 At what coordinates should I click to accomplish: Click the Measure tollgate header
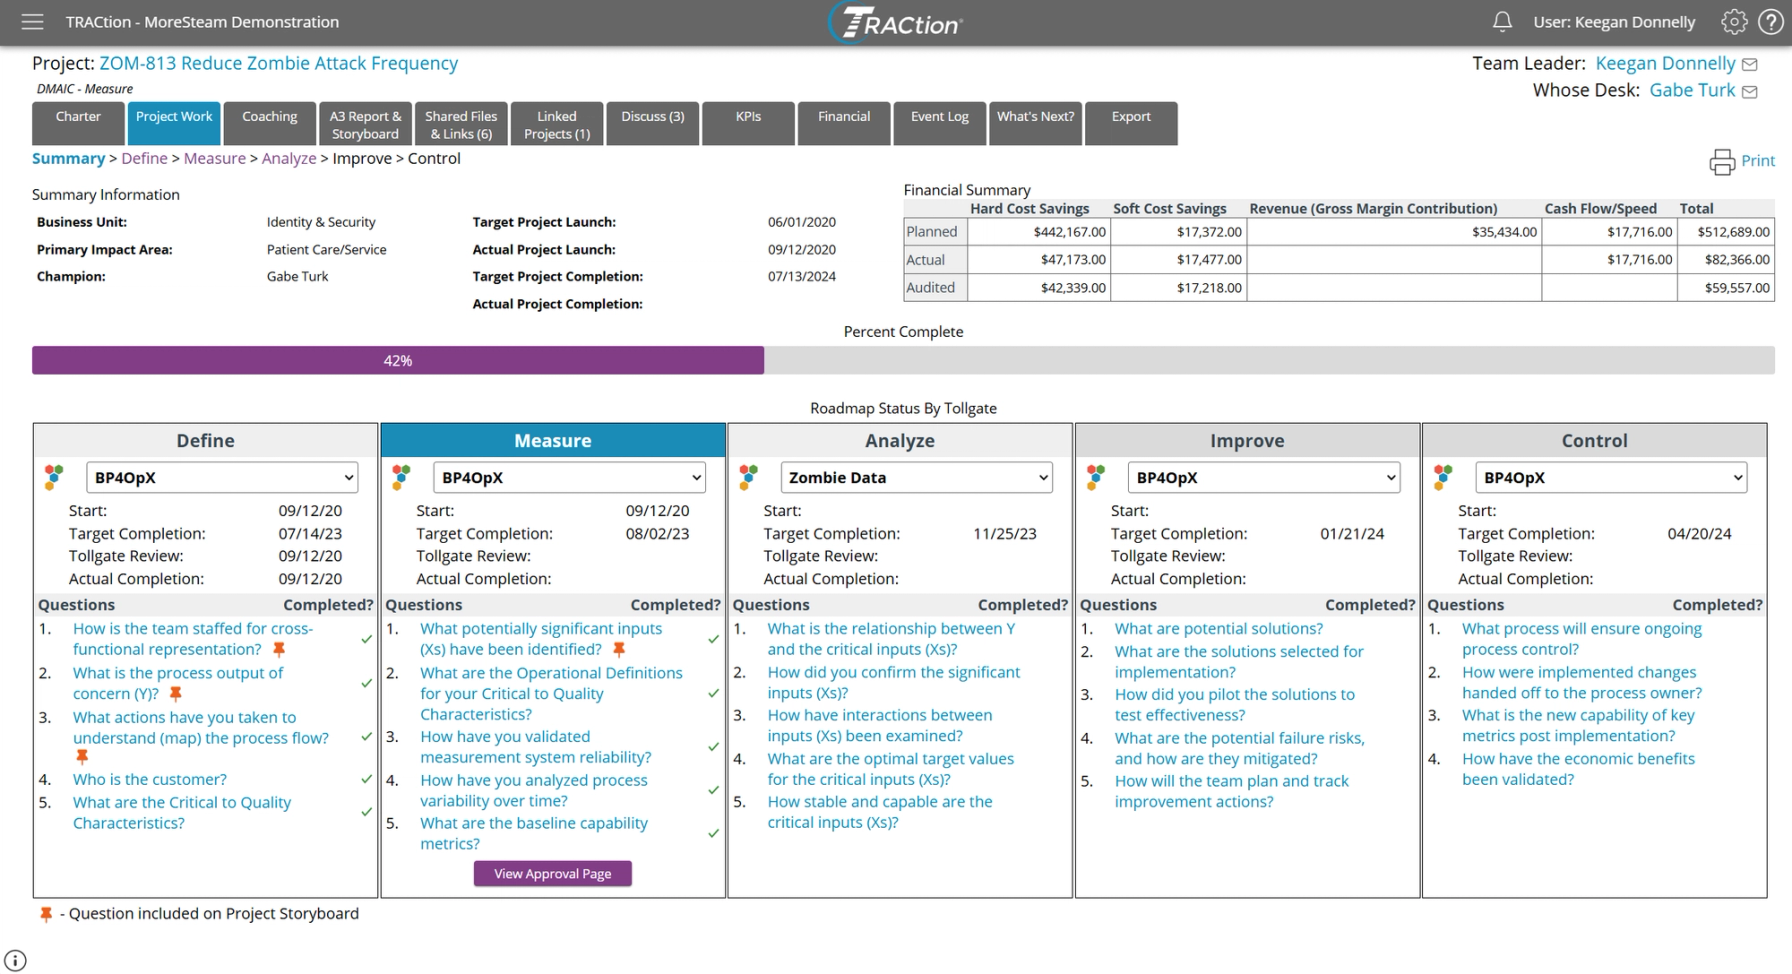click(553, 441)
